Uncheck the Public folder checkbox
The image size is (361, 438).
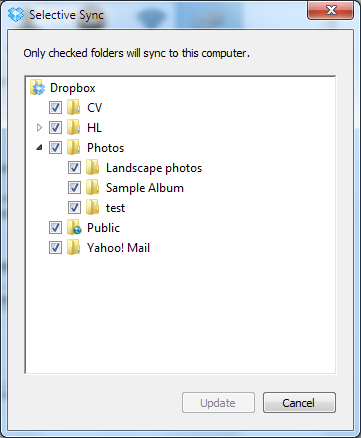pyautogui.click(x=55, y=228)
